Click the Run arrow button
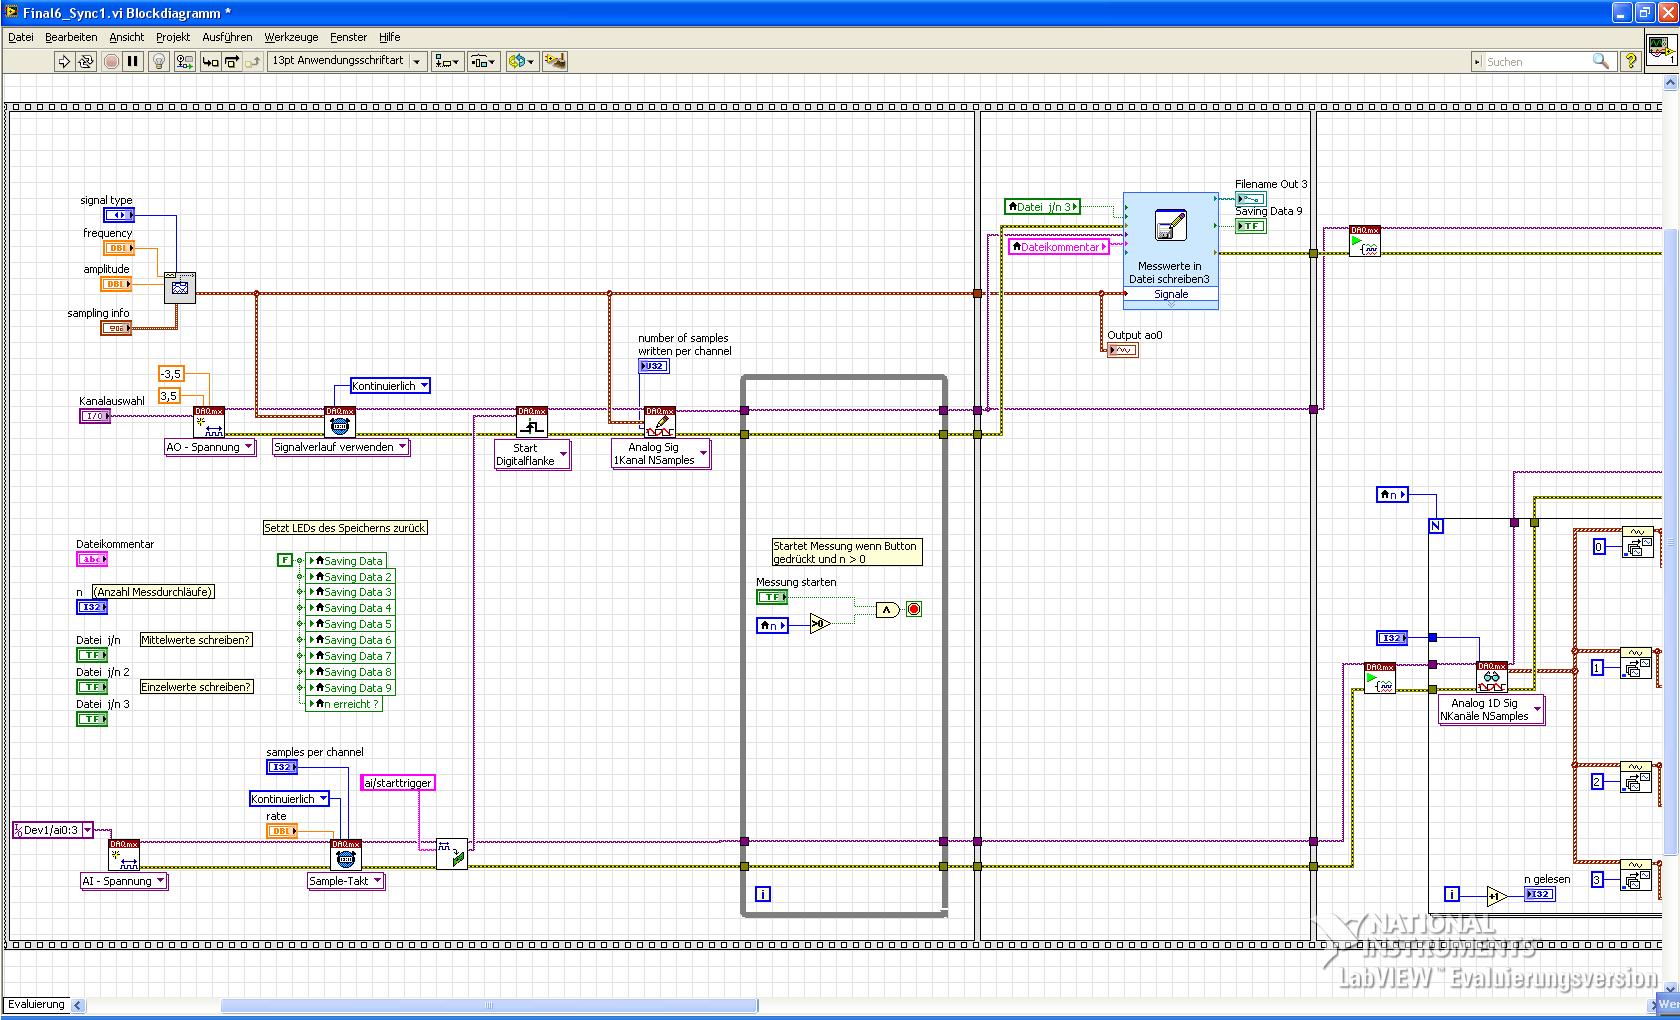The image size is (1680, 1020). 64,61
